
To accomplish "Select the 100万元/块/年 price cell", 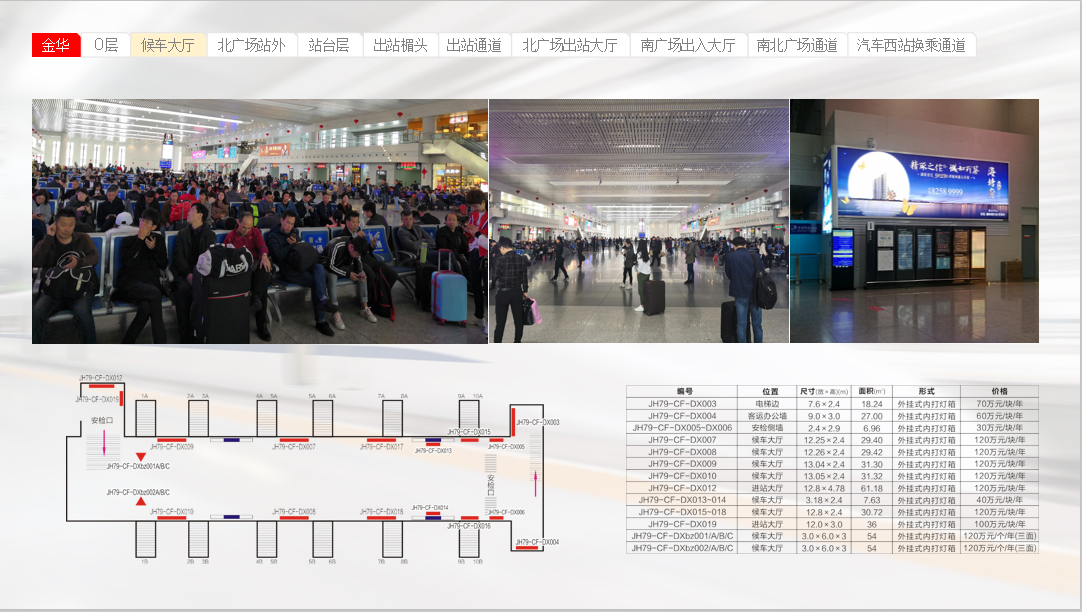I will [999, 524].
